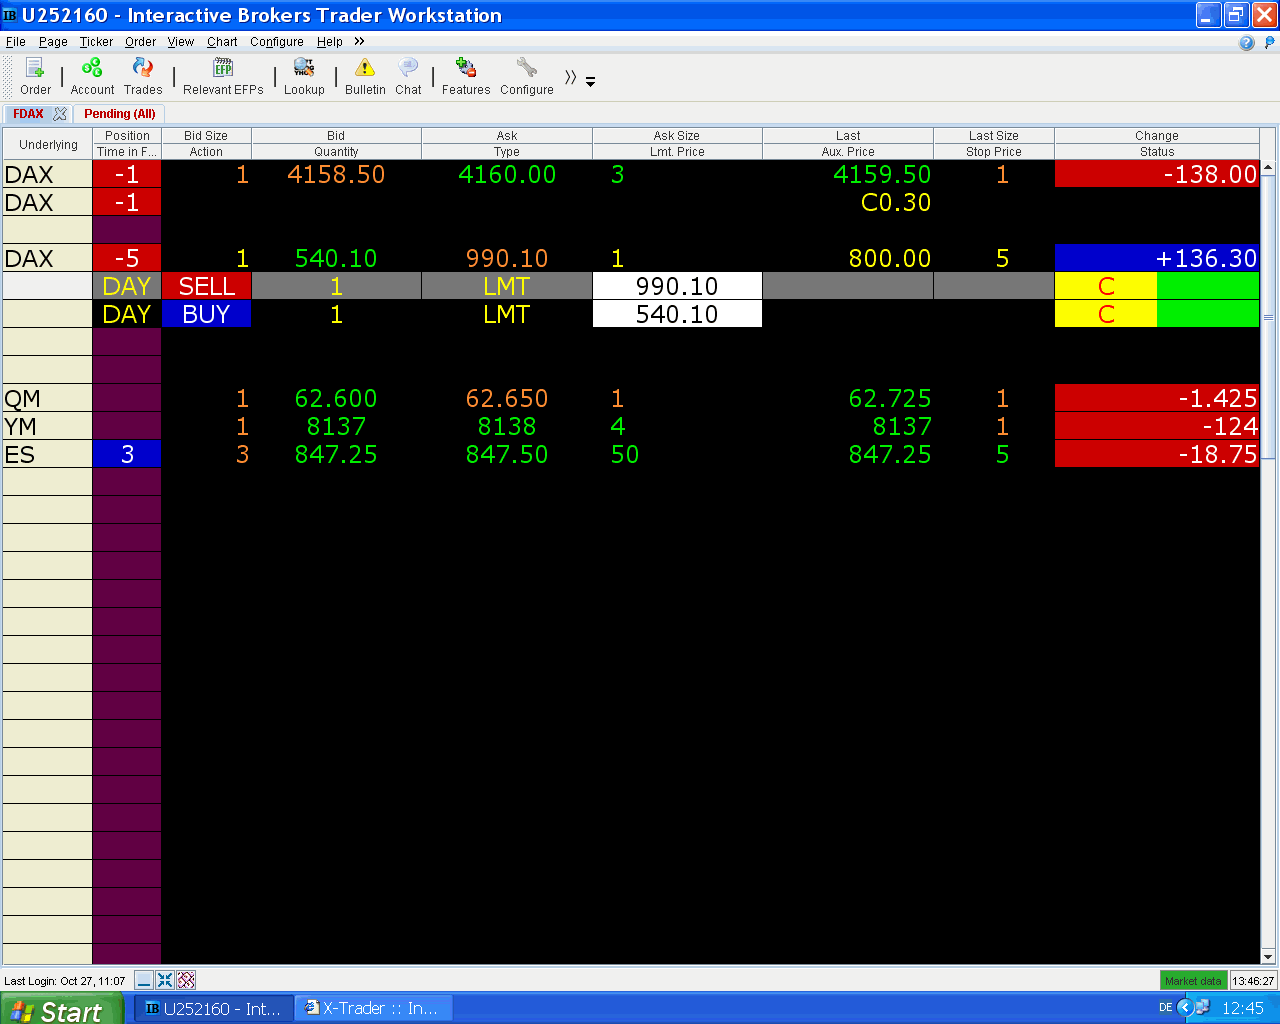Open the Features selector icon
This screenshot has height=1024, width=1280.
[466, 77]
